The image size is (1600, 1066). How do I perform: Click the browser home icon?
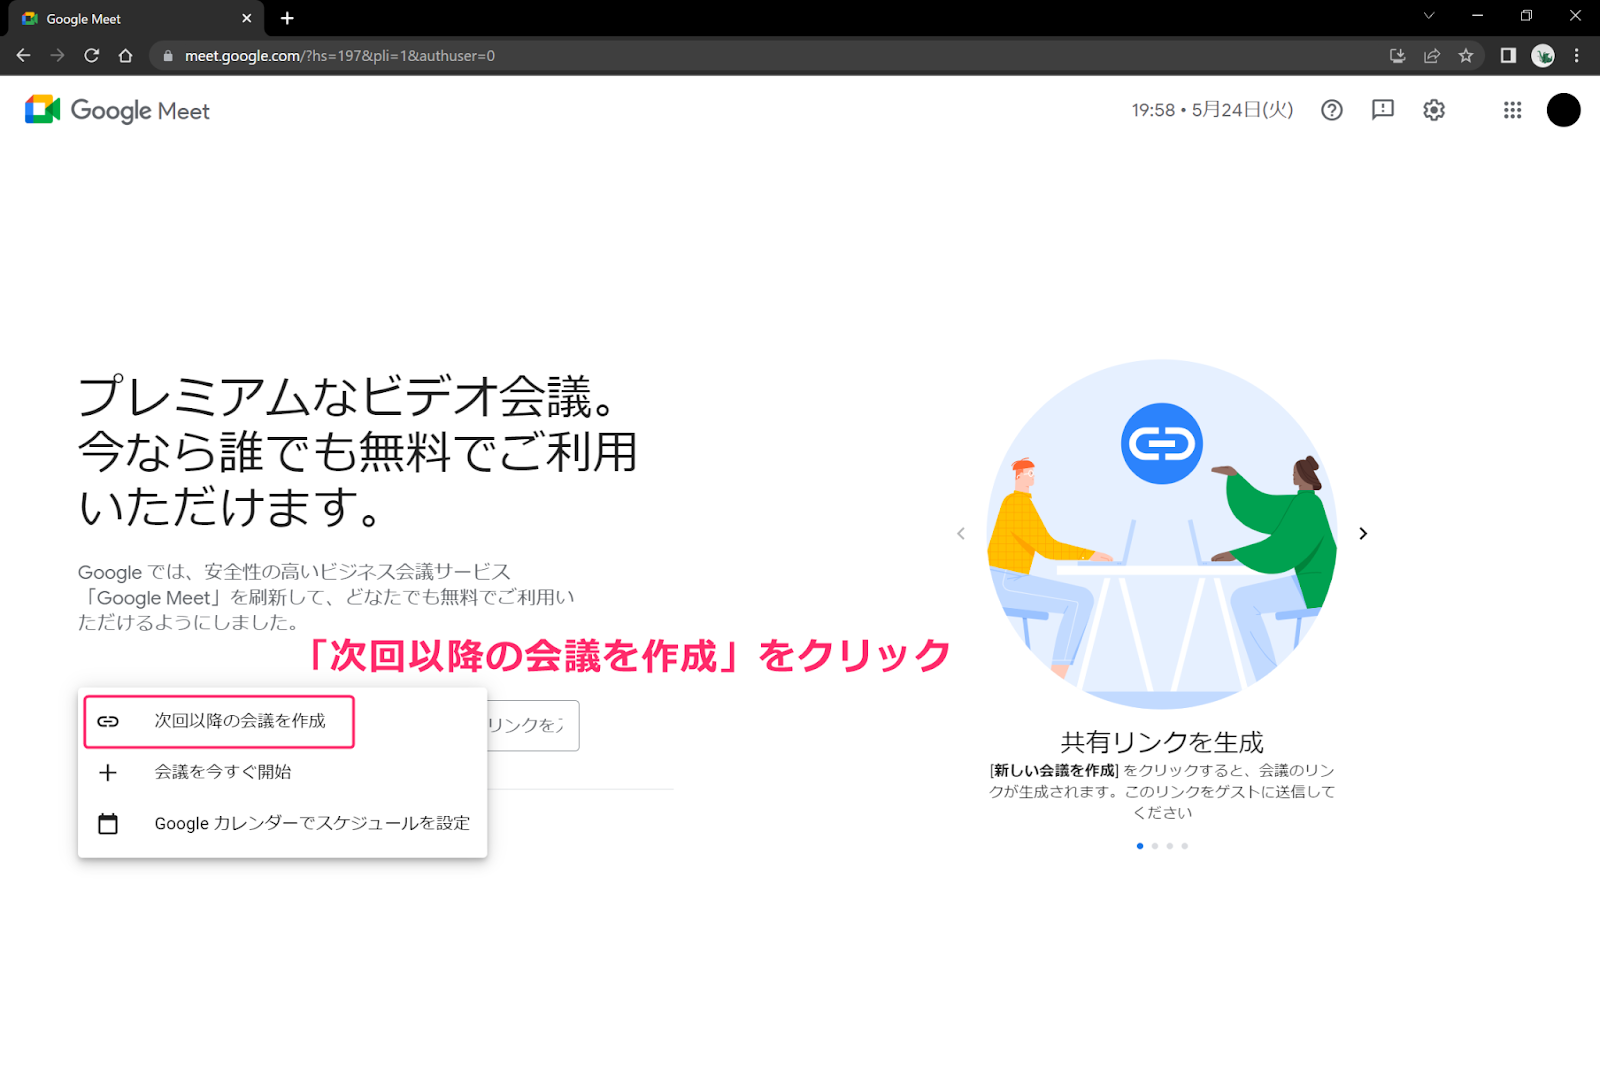click(x=125, y=56)
